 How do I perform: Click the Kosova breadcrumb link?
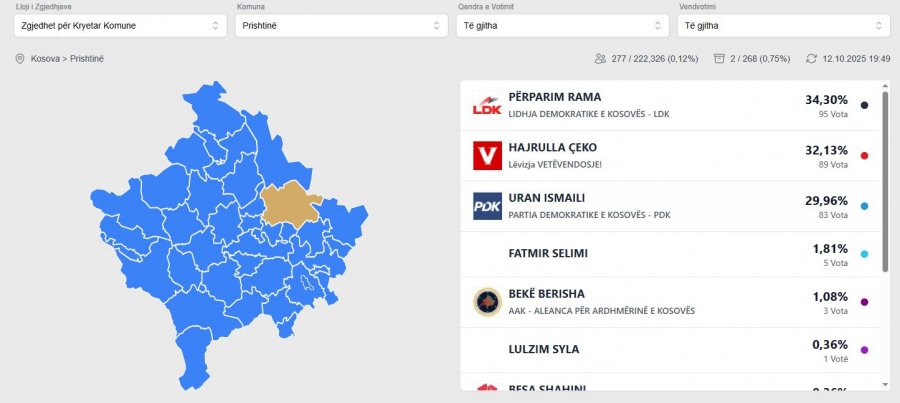(46, 59)
